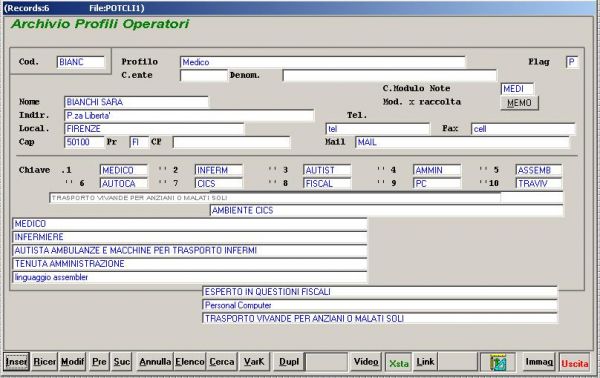Open the Elenco list button
The height and width of the screenshot is (378, 600).
[x=190, y=362]
